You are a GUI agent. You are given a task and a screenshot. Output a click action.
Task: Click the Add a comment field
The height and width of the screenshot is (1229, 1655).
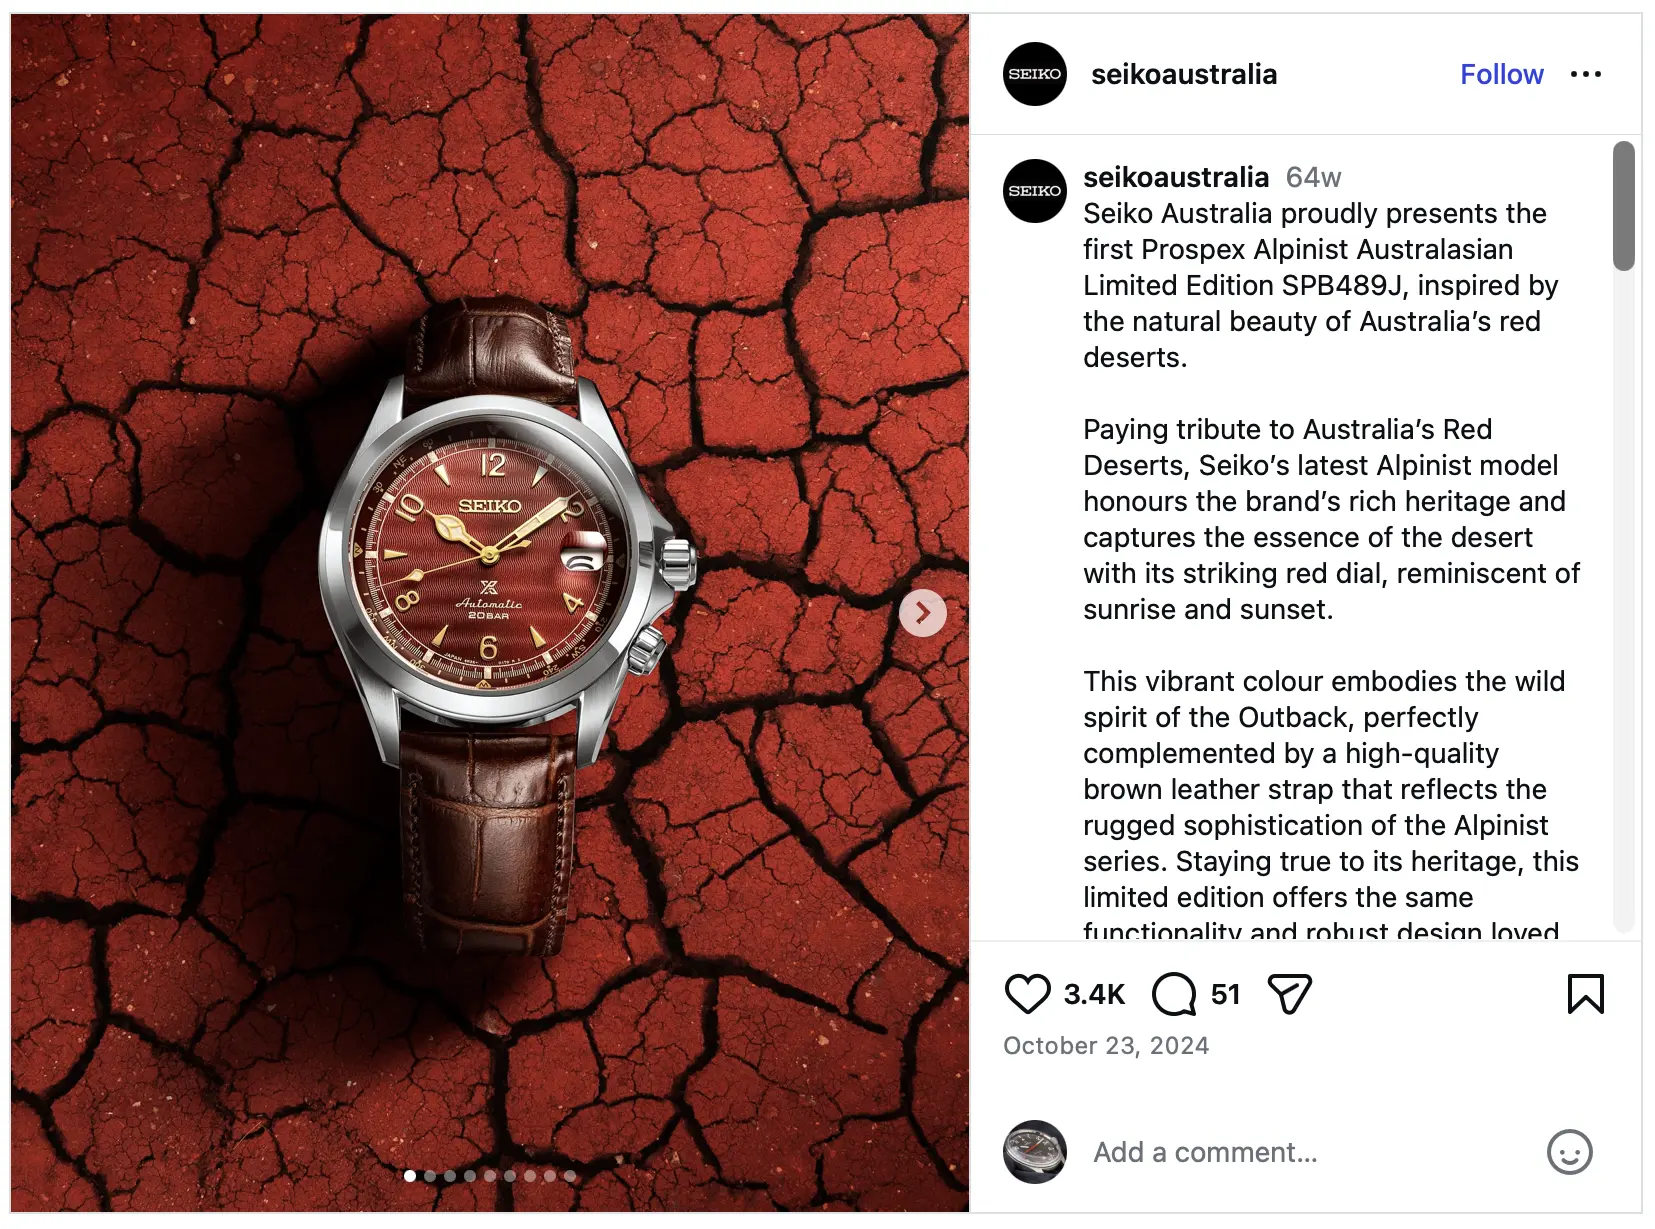pyautogui.click(x=1310, y=1152)
